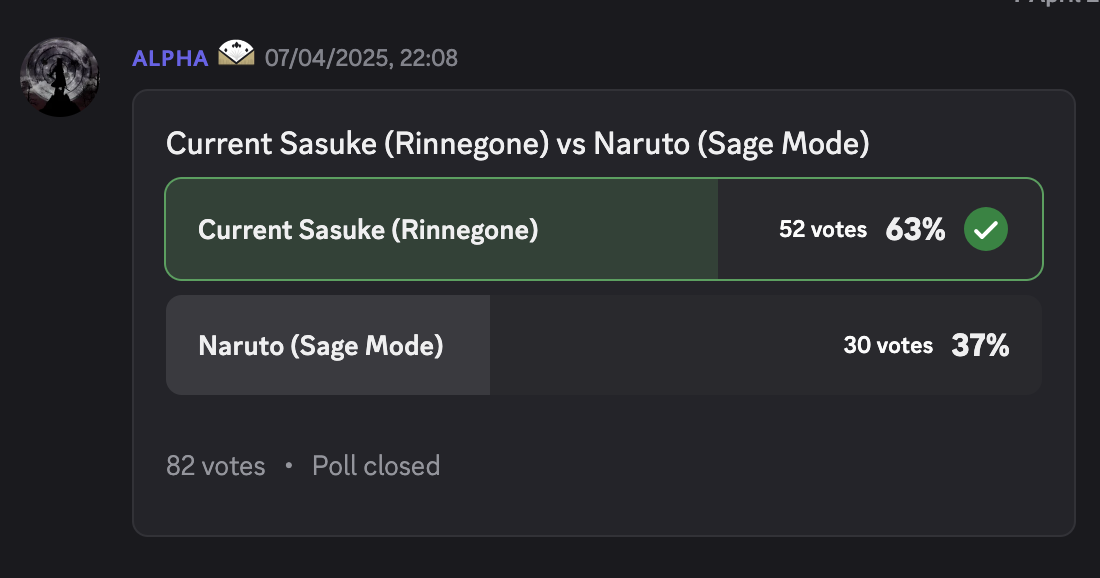Image resolution: width=1100 pixels, height=578 pixels.
Task: Click the grey filled Naruto result bar
Action: [x=328, y=345]
